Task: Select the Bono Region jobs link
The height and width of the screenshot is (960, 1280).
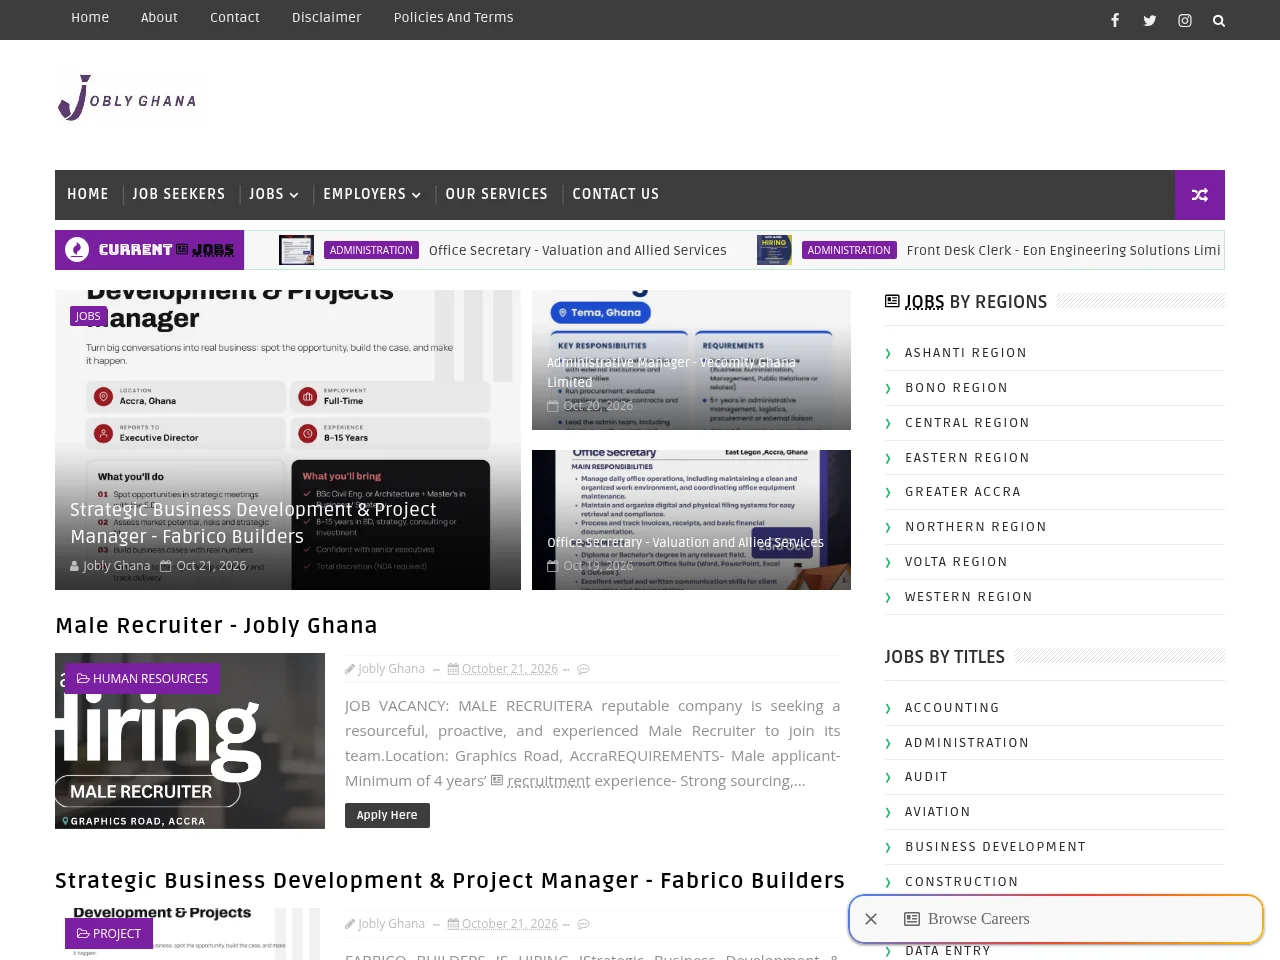Action: pos(956,388)
